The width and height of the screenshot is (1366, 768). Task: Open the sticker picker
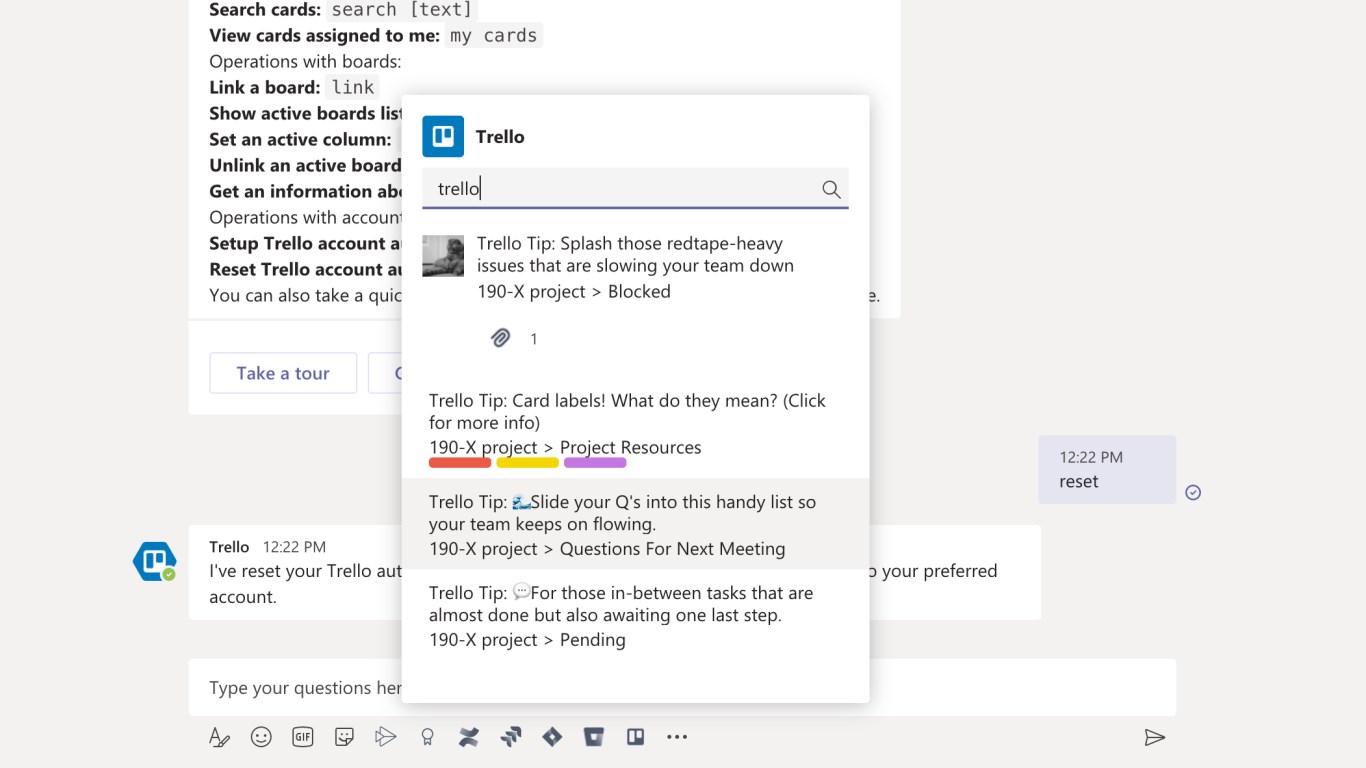pos(344,738)
